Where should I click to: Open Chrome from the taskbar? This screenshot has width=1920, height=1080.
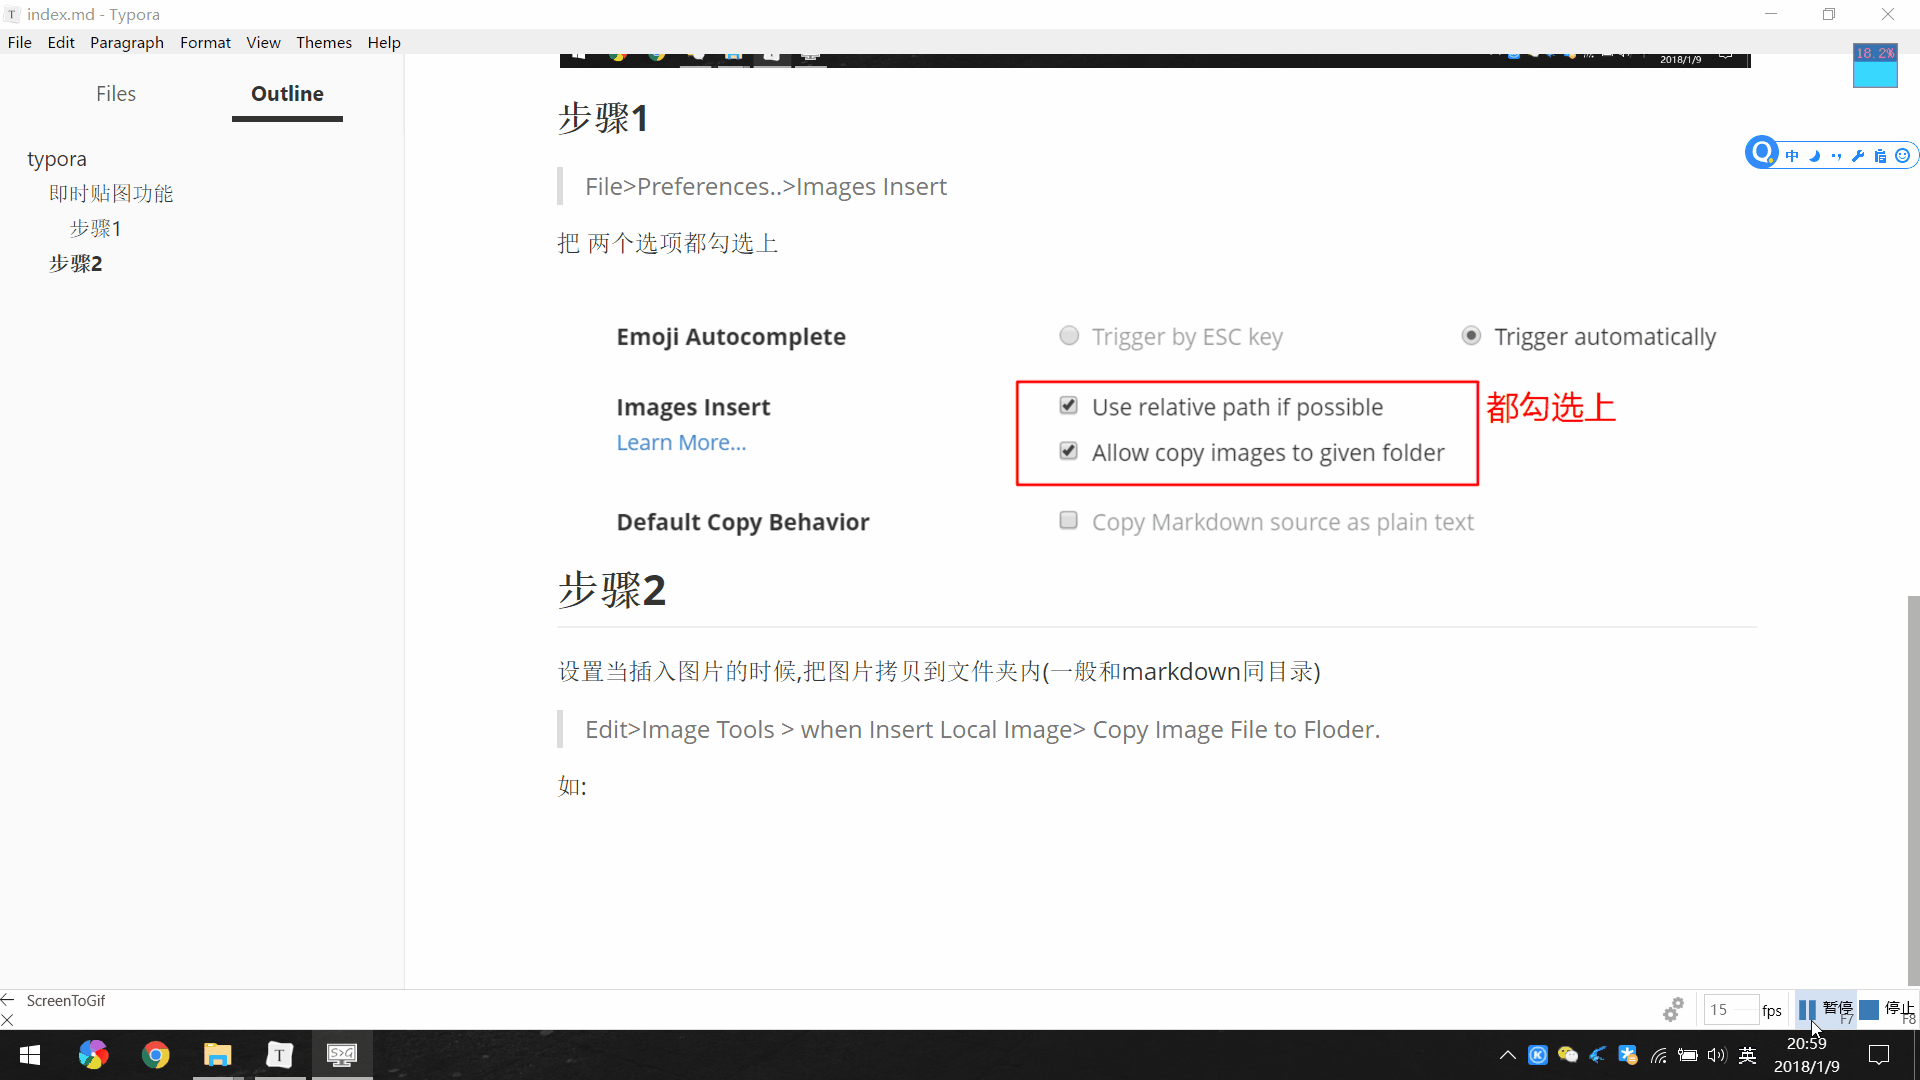pyautogui.click(x=156, y=1055)
